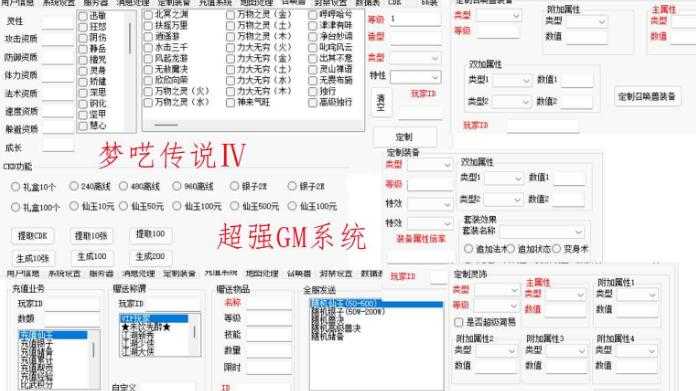Click the 生成100 button
The height and width of the screenshot is (391, 696).
click(x=92, y=257)
